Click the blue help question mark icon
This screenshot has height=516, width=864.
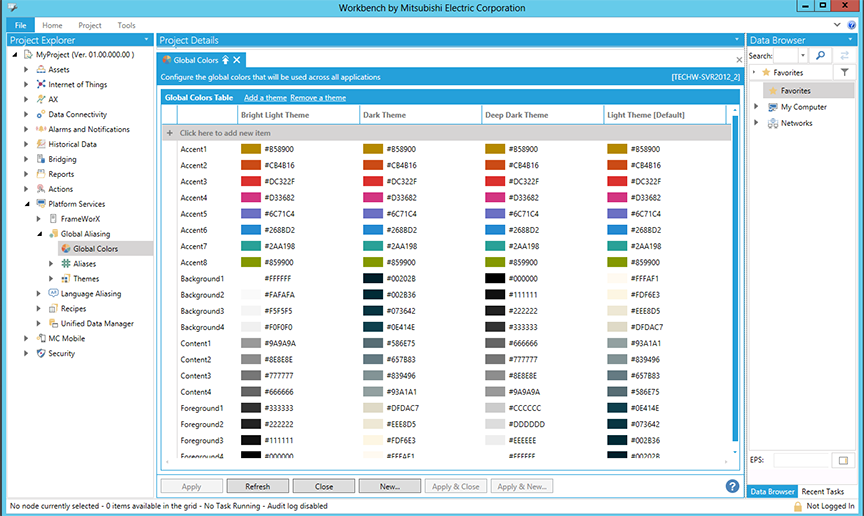coord(732,486)
